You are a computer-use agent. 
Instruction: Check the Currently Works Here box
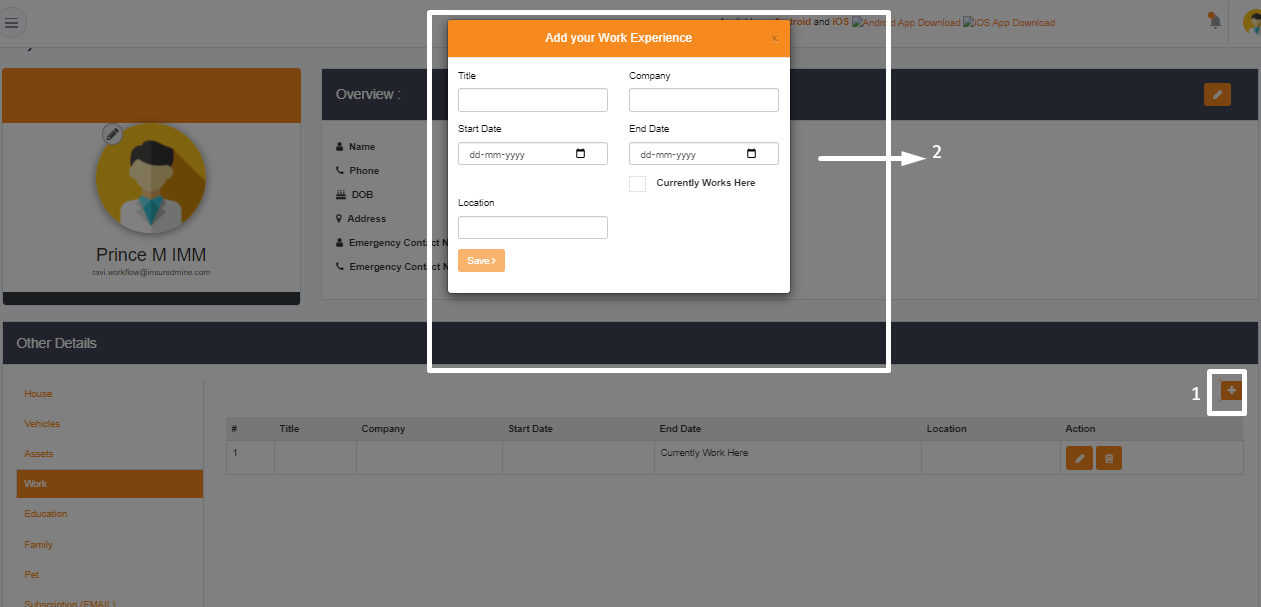tap(637, 184)
